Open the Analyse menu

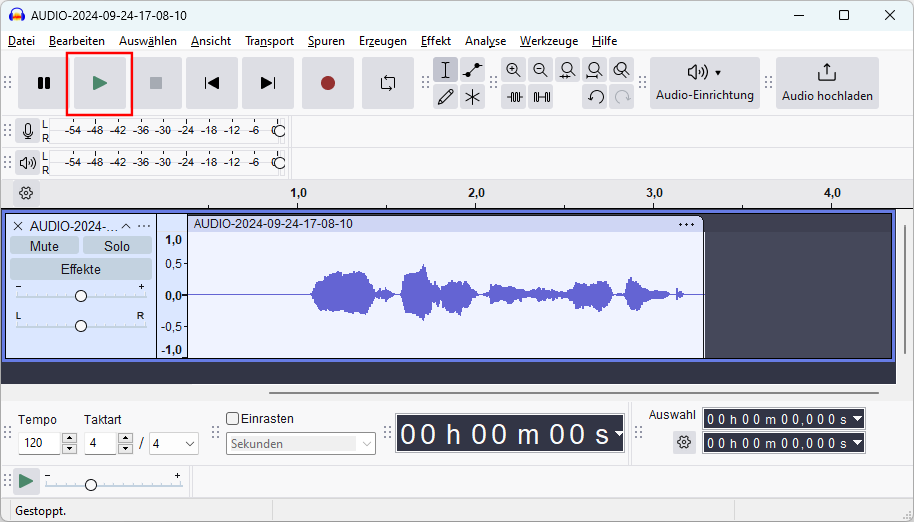(486, 41)
